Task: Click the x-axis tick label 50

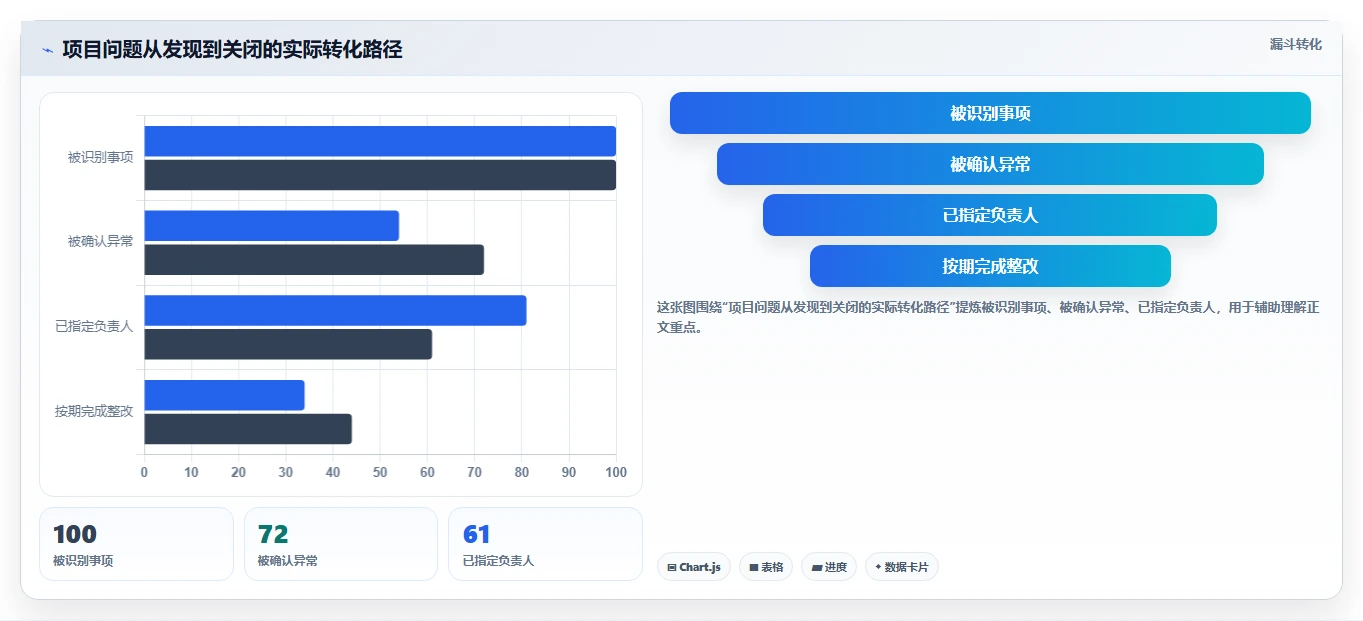Action: [380, 472]
